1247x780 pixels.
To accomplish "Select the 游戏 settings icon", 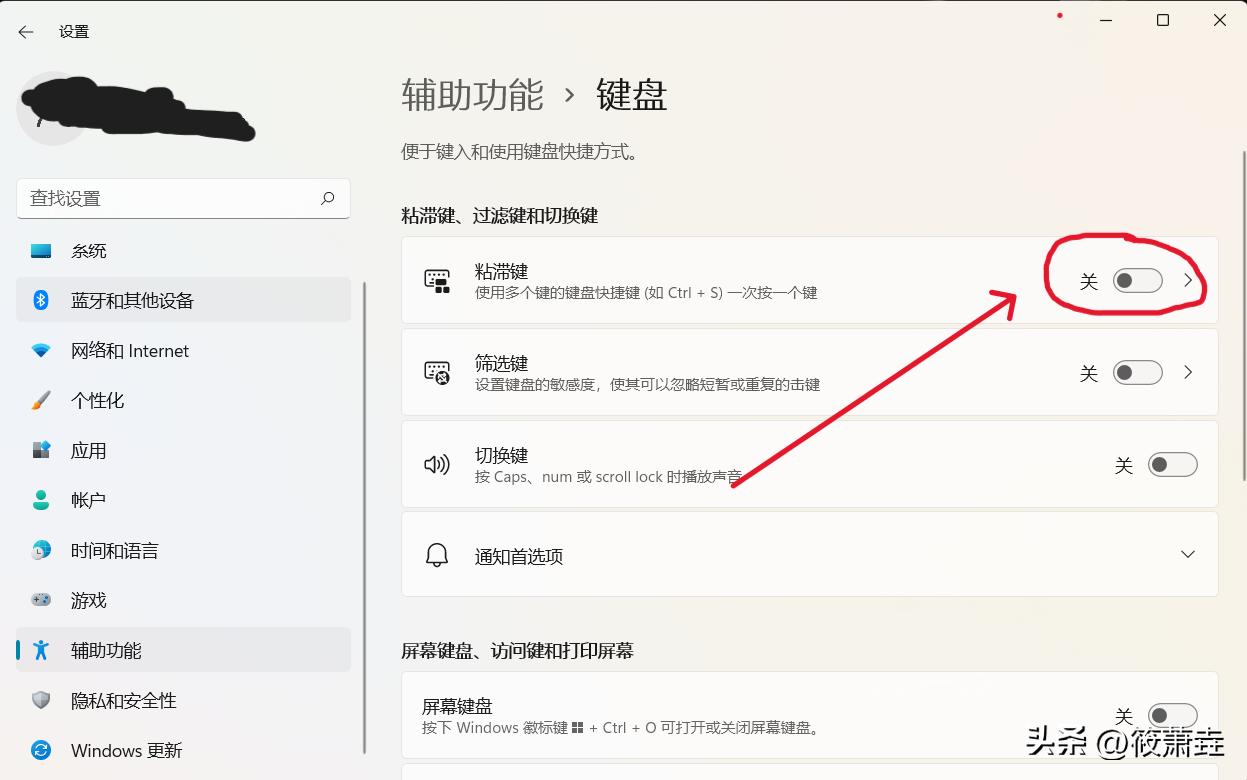I will click(41, 600).
